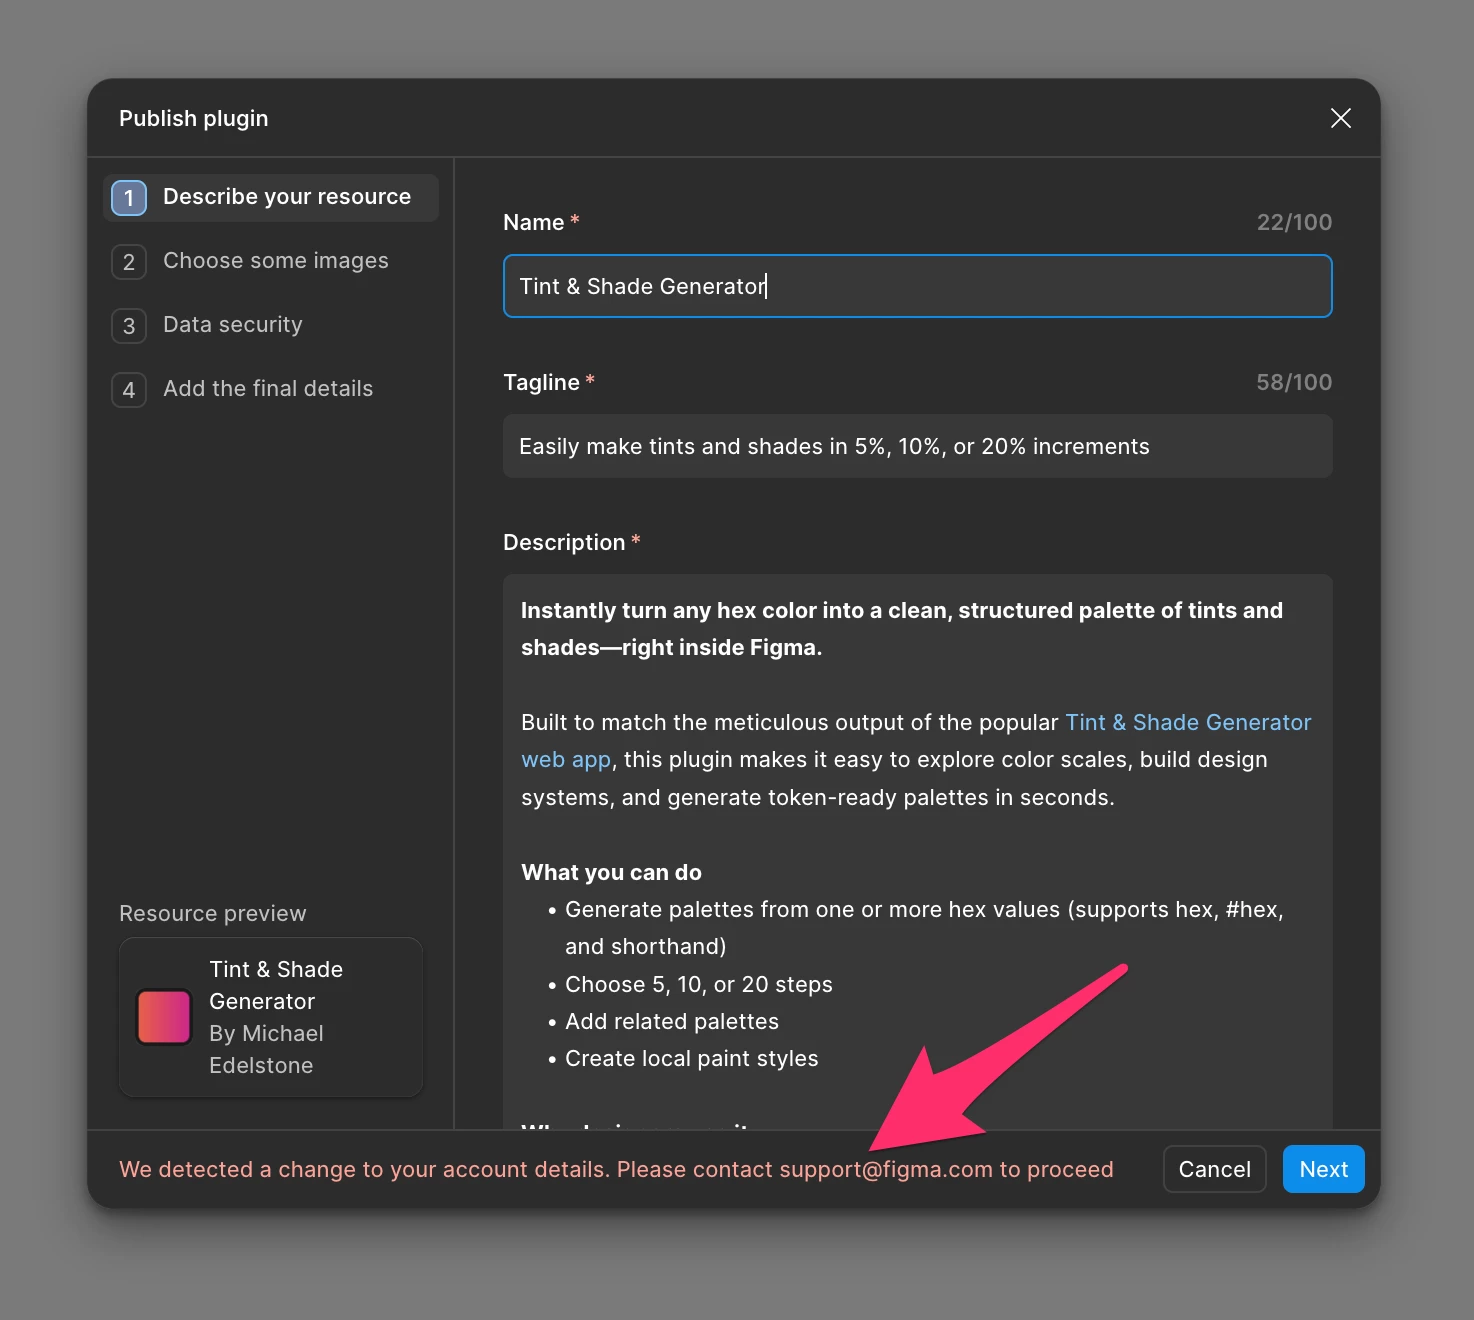Click the 22/100 name character counter
Viewport: 1474px width, 1320px height.
tap(1294, 222)
